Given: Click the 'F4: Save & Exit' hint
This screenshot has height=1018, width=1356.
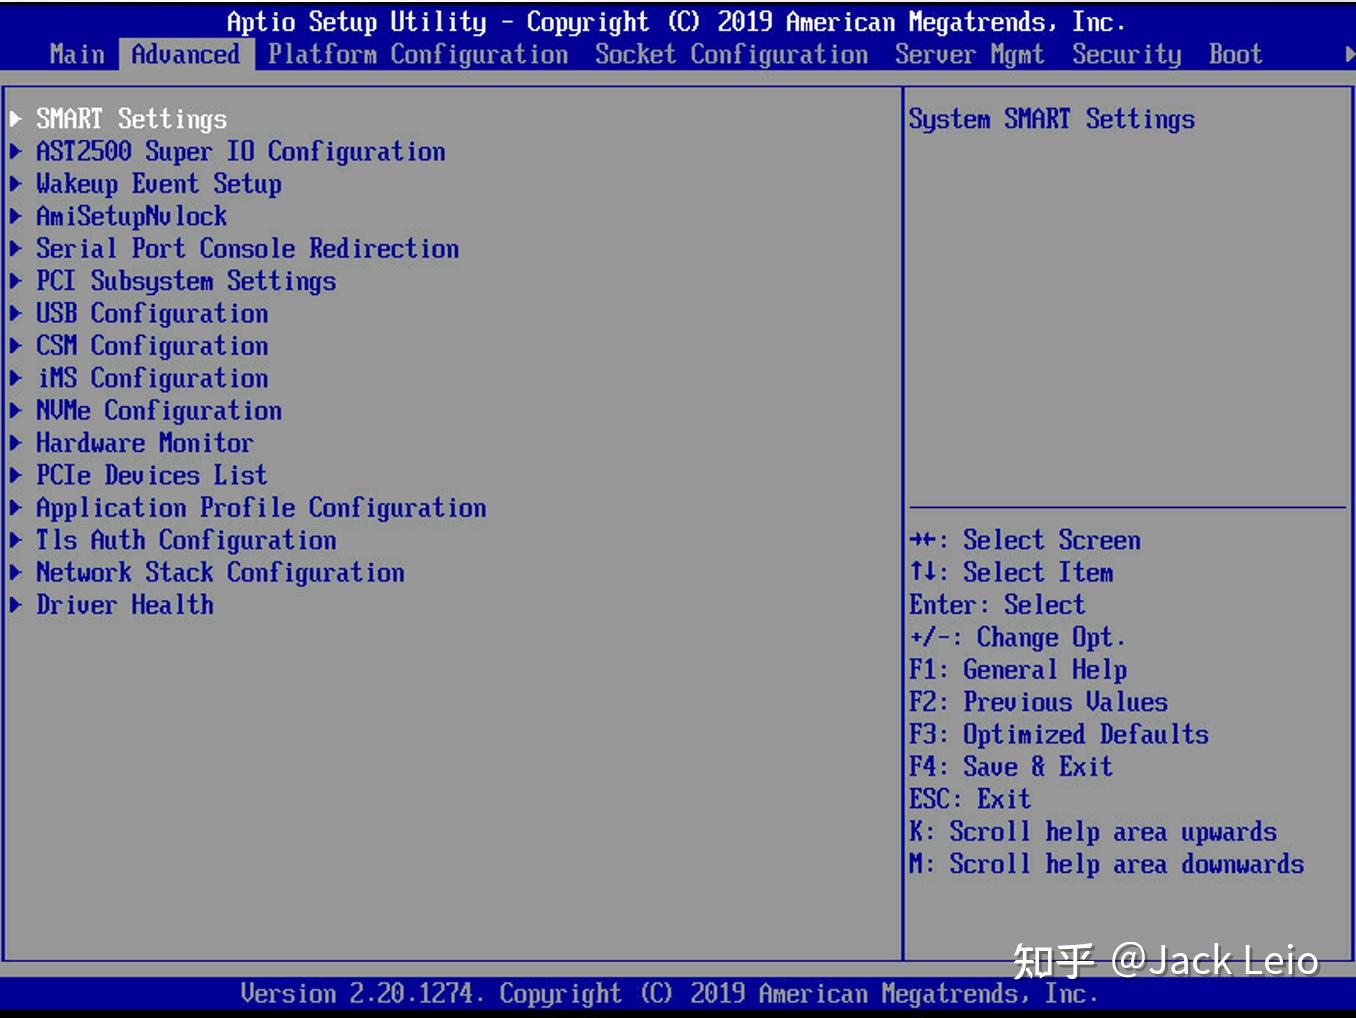Looking at the screenshot, I should tap(1011, 767).
